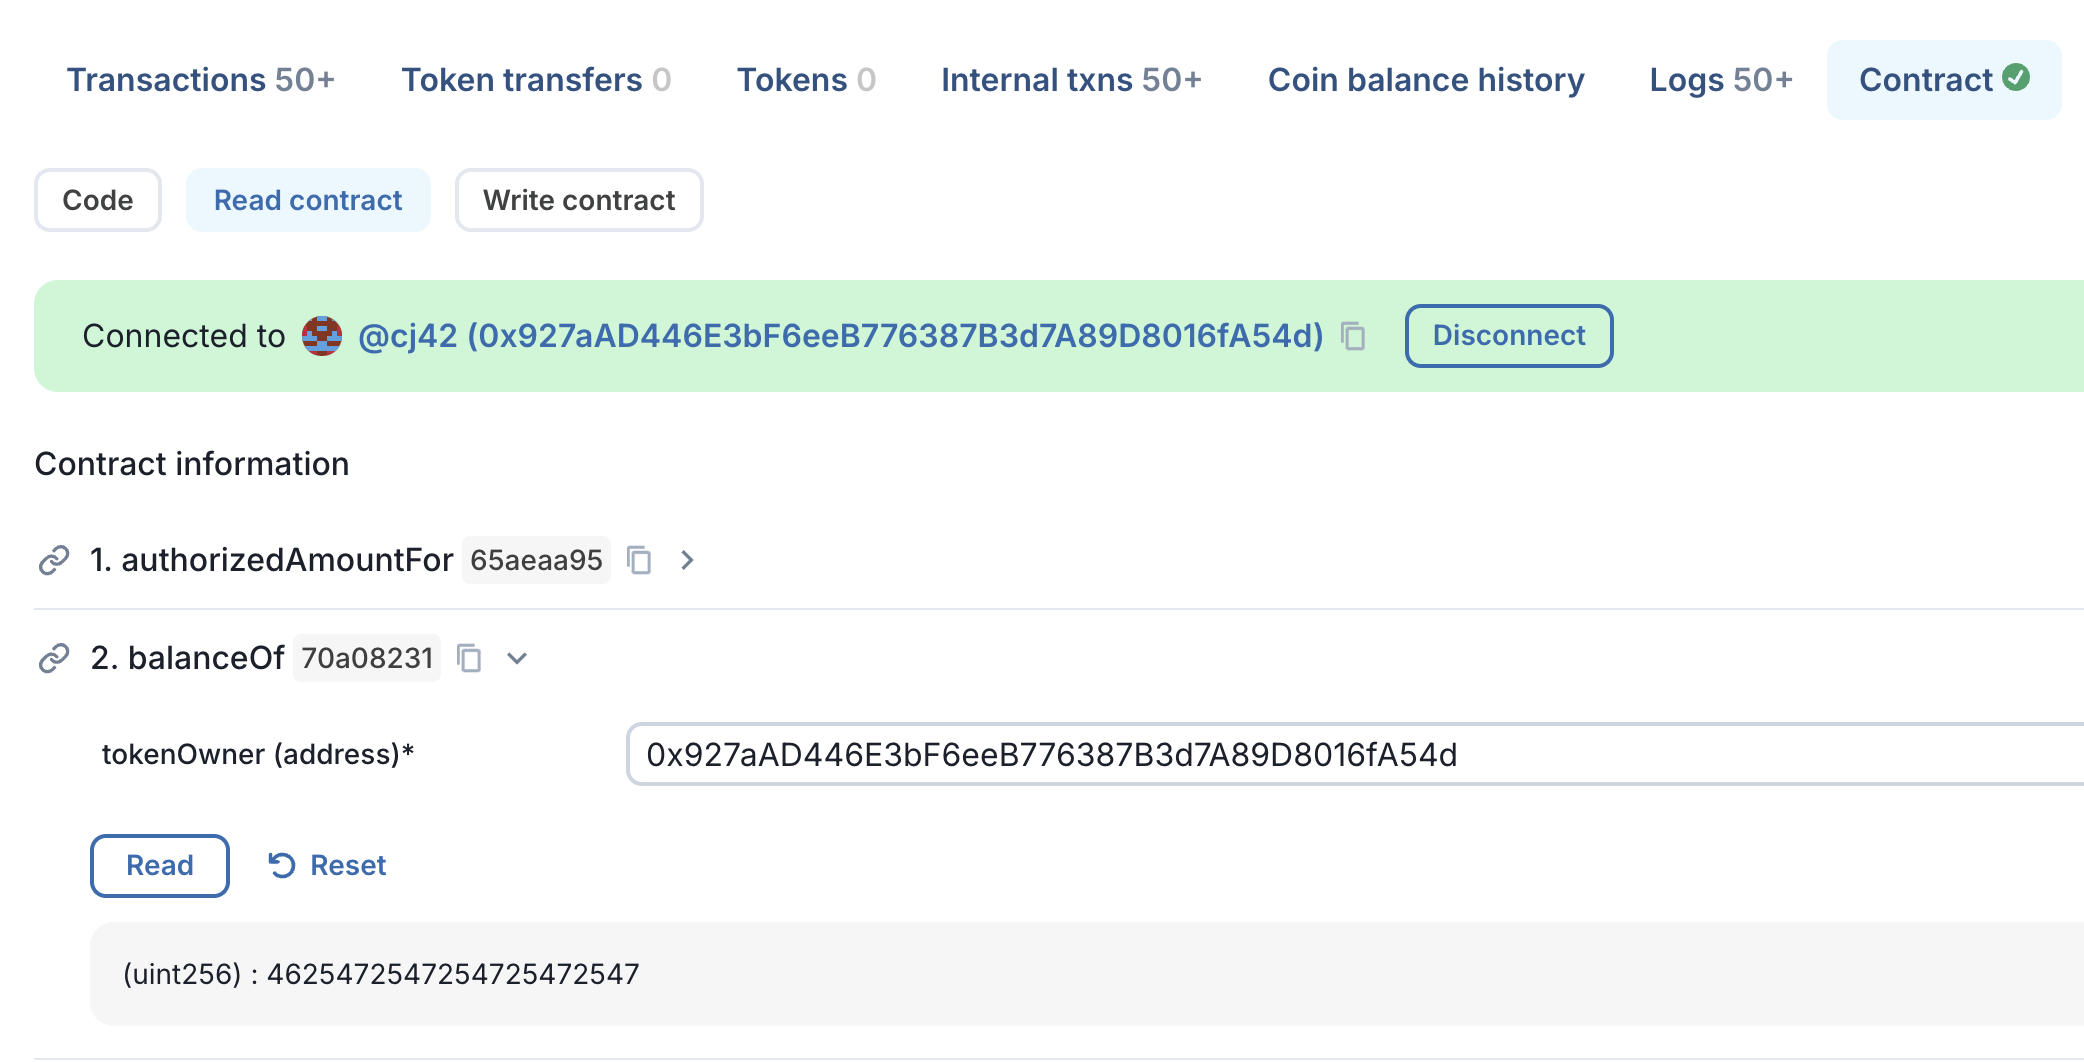The width and height of the screenshot is (2084, 1062).
Task: Switch to Token transfers tab
Action: 536,80
